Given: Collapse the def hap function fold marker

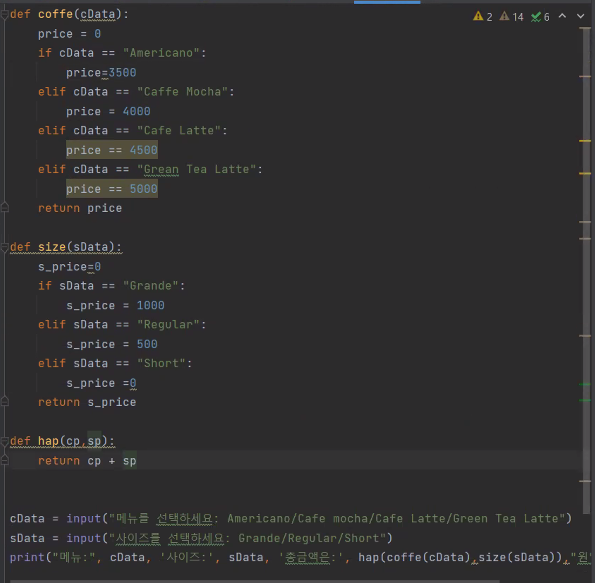Looking at the screenshot, I should pyautogui.click(x=5, y=442).
